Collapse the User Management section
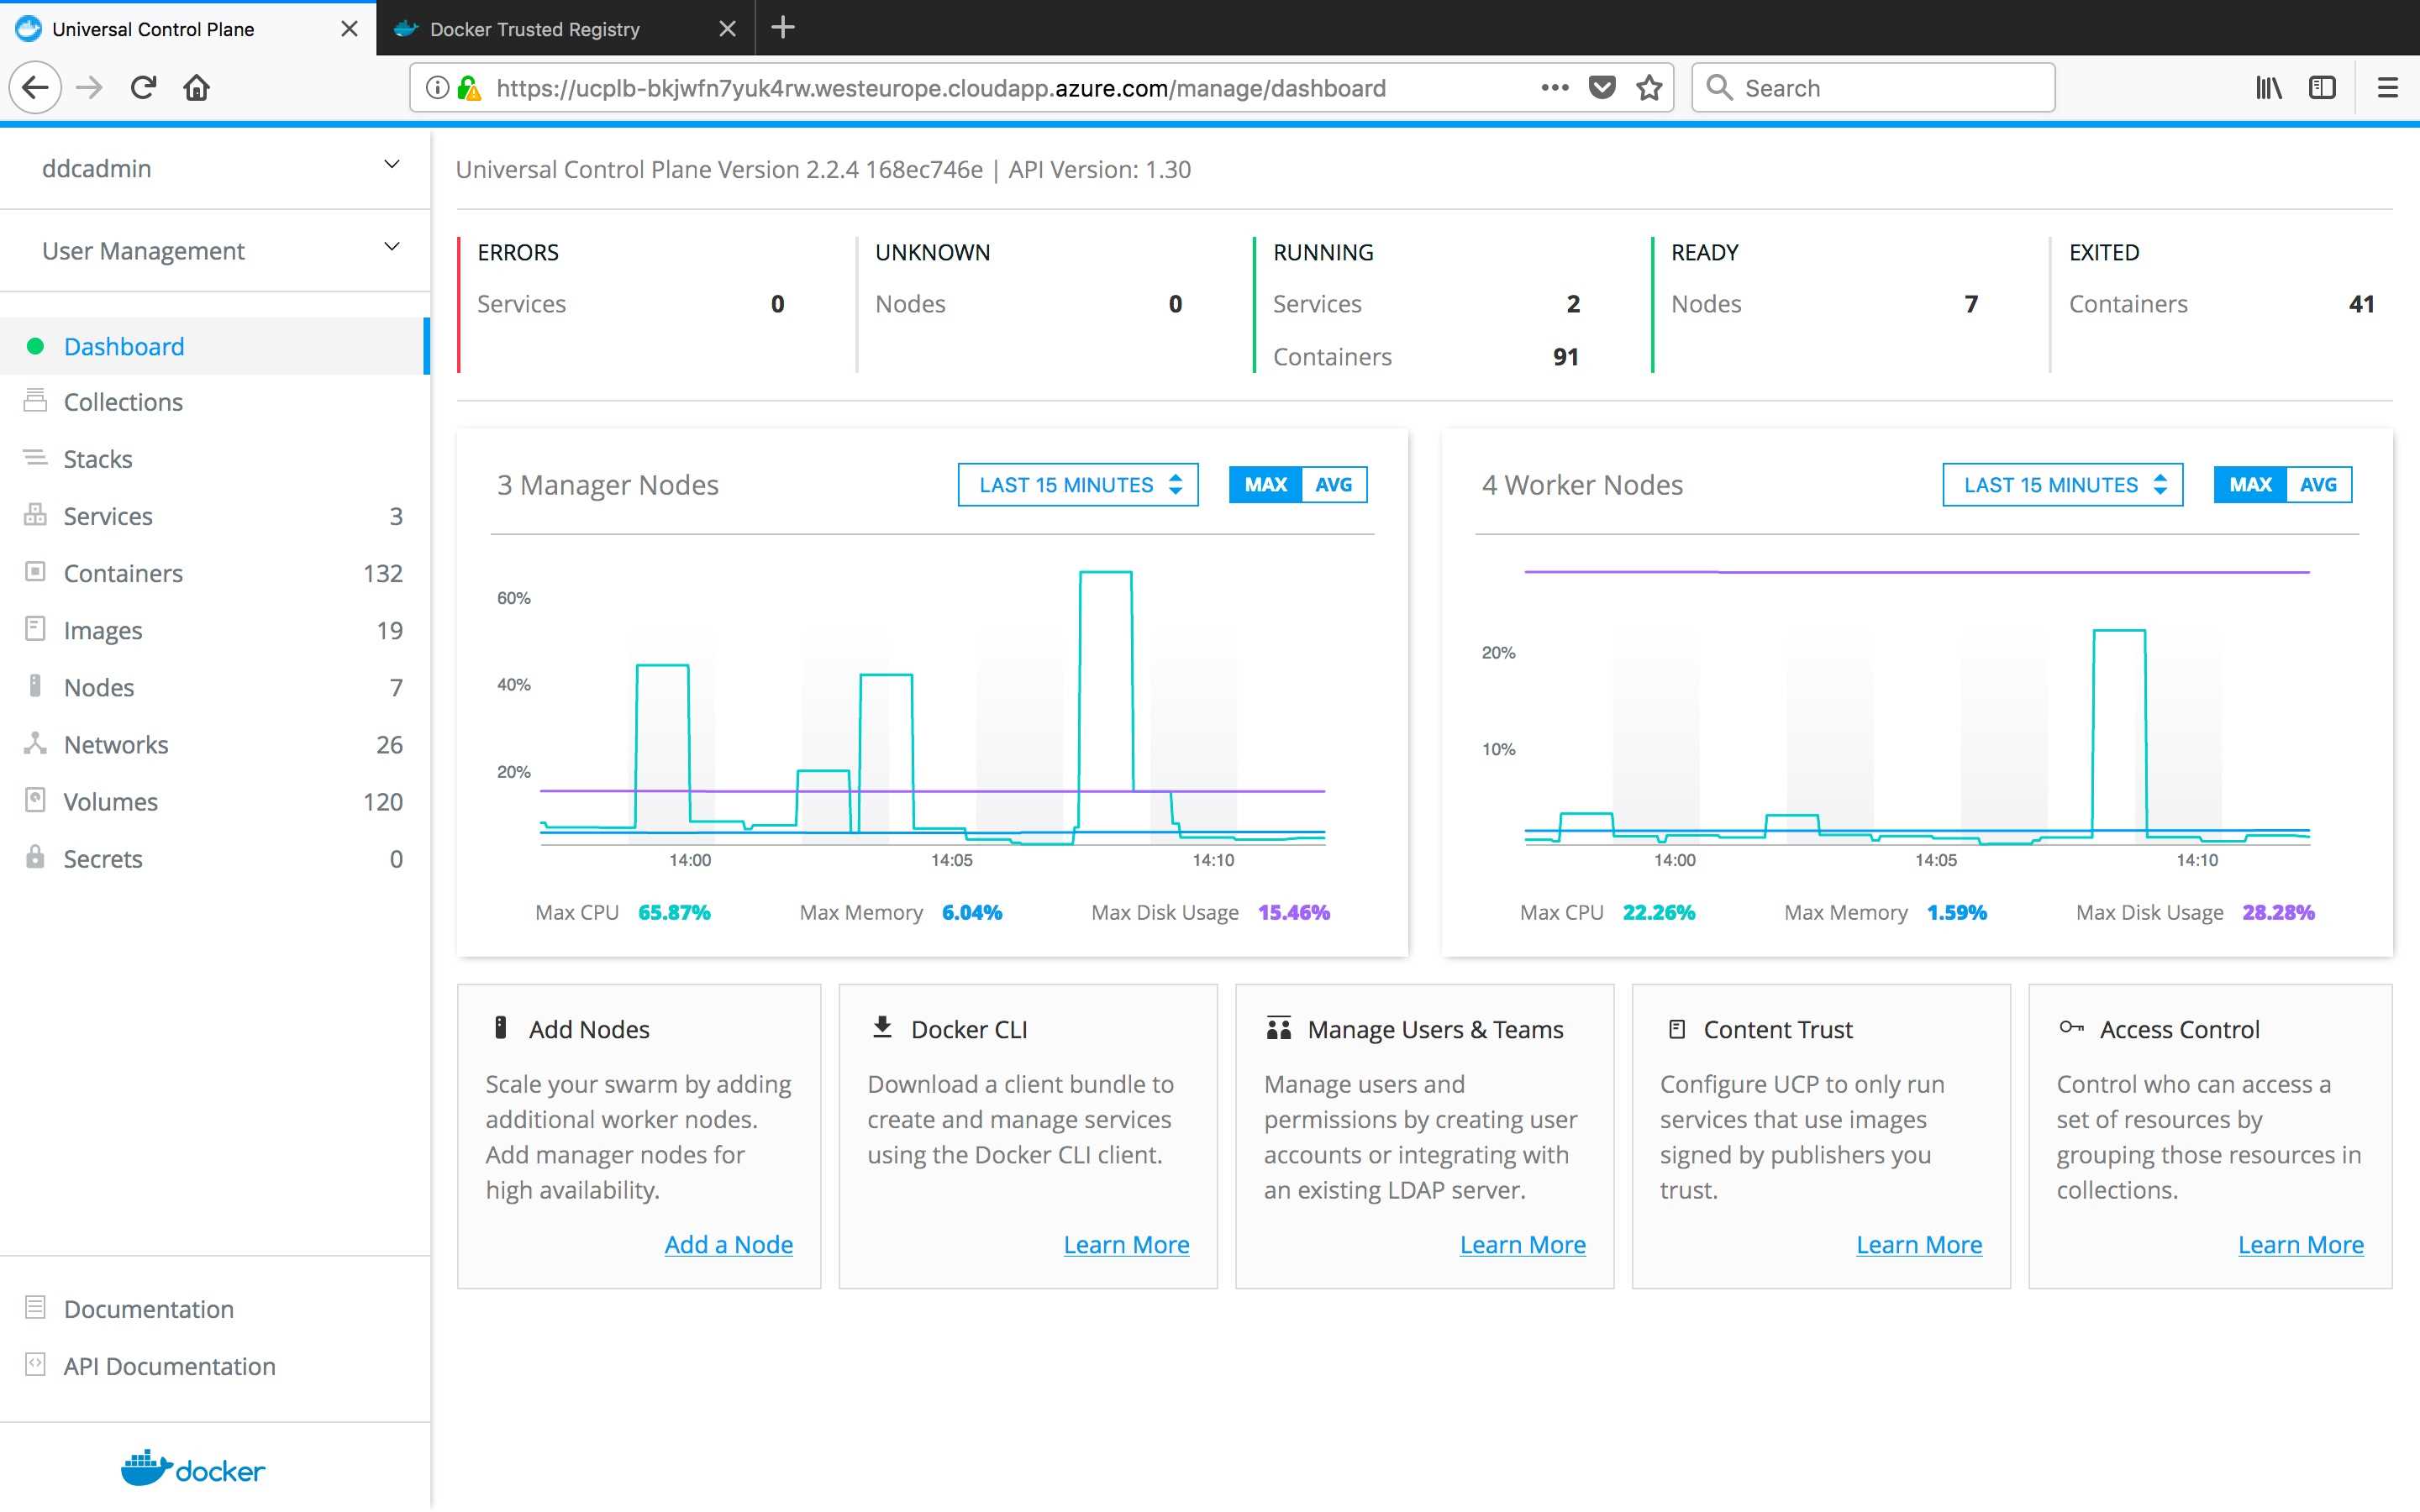 [x=392, y=247]
